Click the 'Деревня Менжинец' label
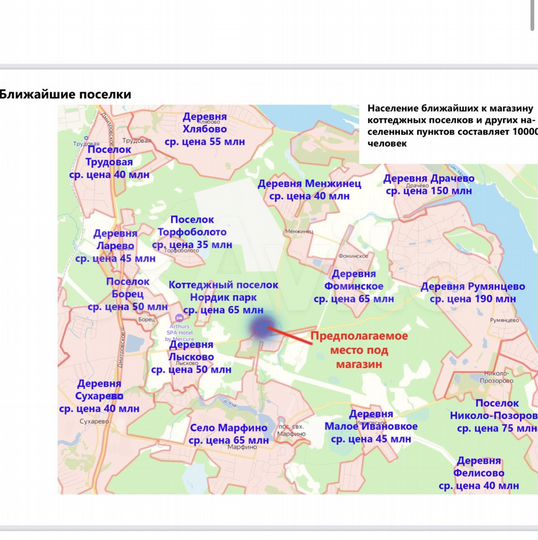This screenshot has width=538, height=540. (x=309, y=184)
